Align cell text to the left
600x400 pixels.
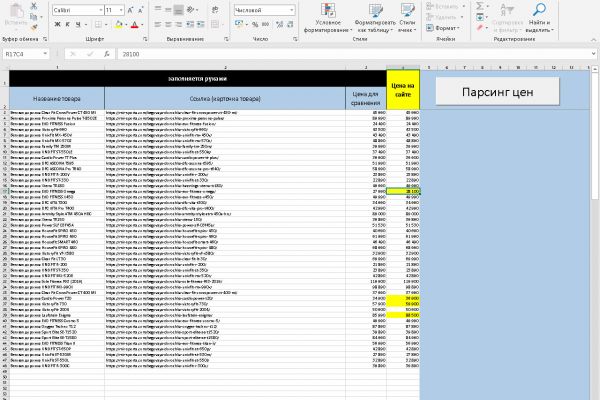click(x=158, y=24)
